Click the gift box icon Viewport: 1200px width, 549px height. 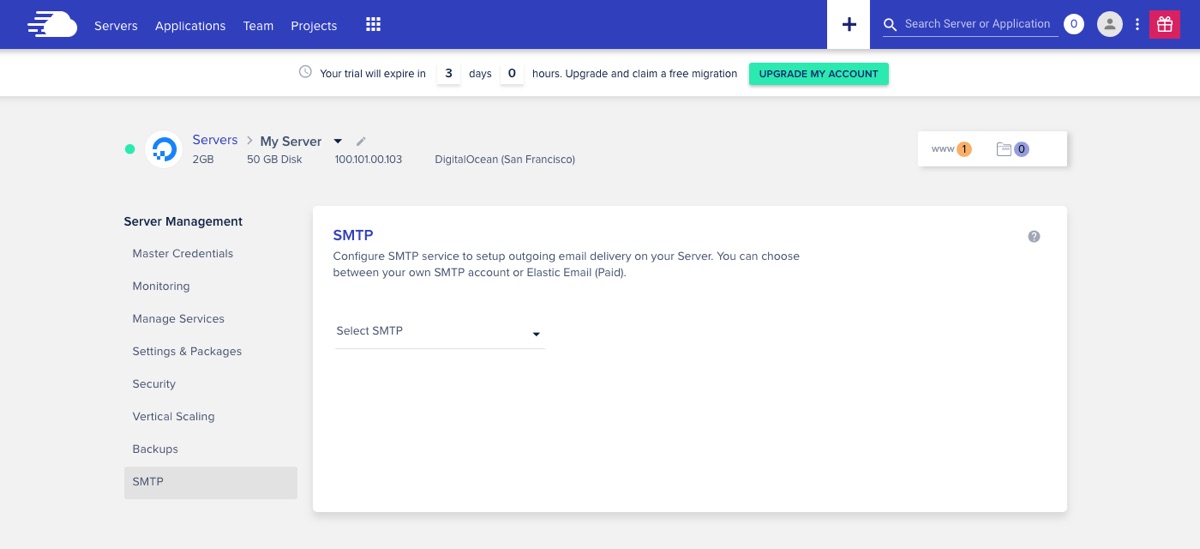coord(1164,24)
